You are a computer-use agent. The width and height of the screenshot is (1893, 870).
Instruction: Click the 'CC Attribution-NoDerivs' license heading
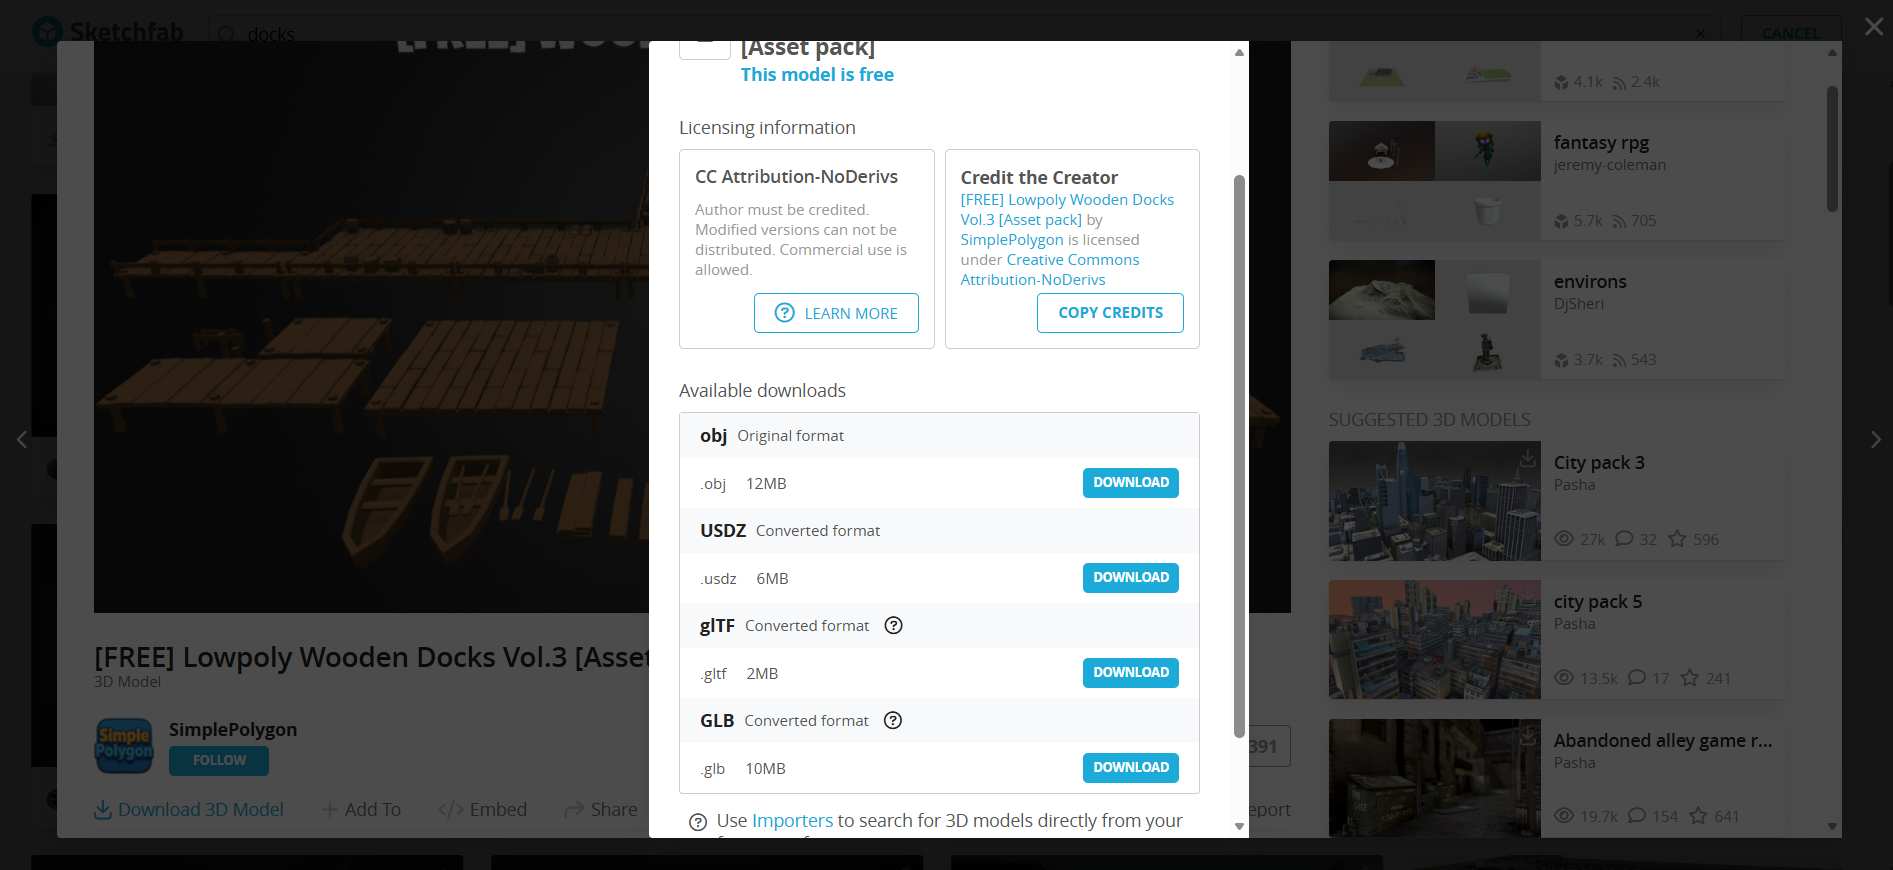pos(796,177)
